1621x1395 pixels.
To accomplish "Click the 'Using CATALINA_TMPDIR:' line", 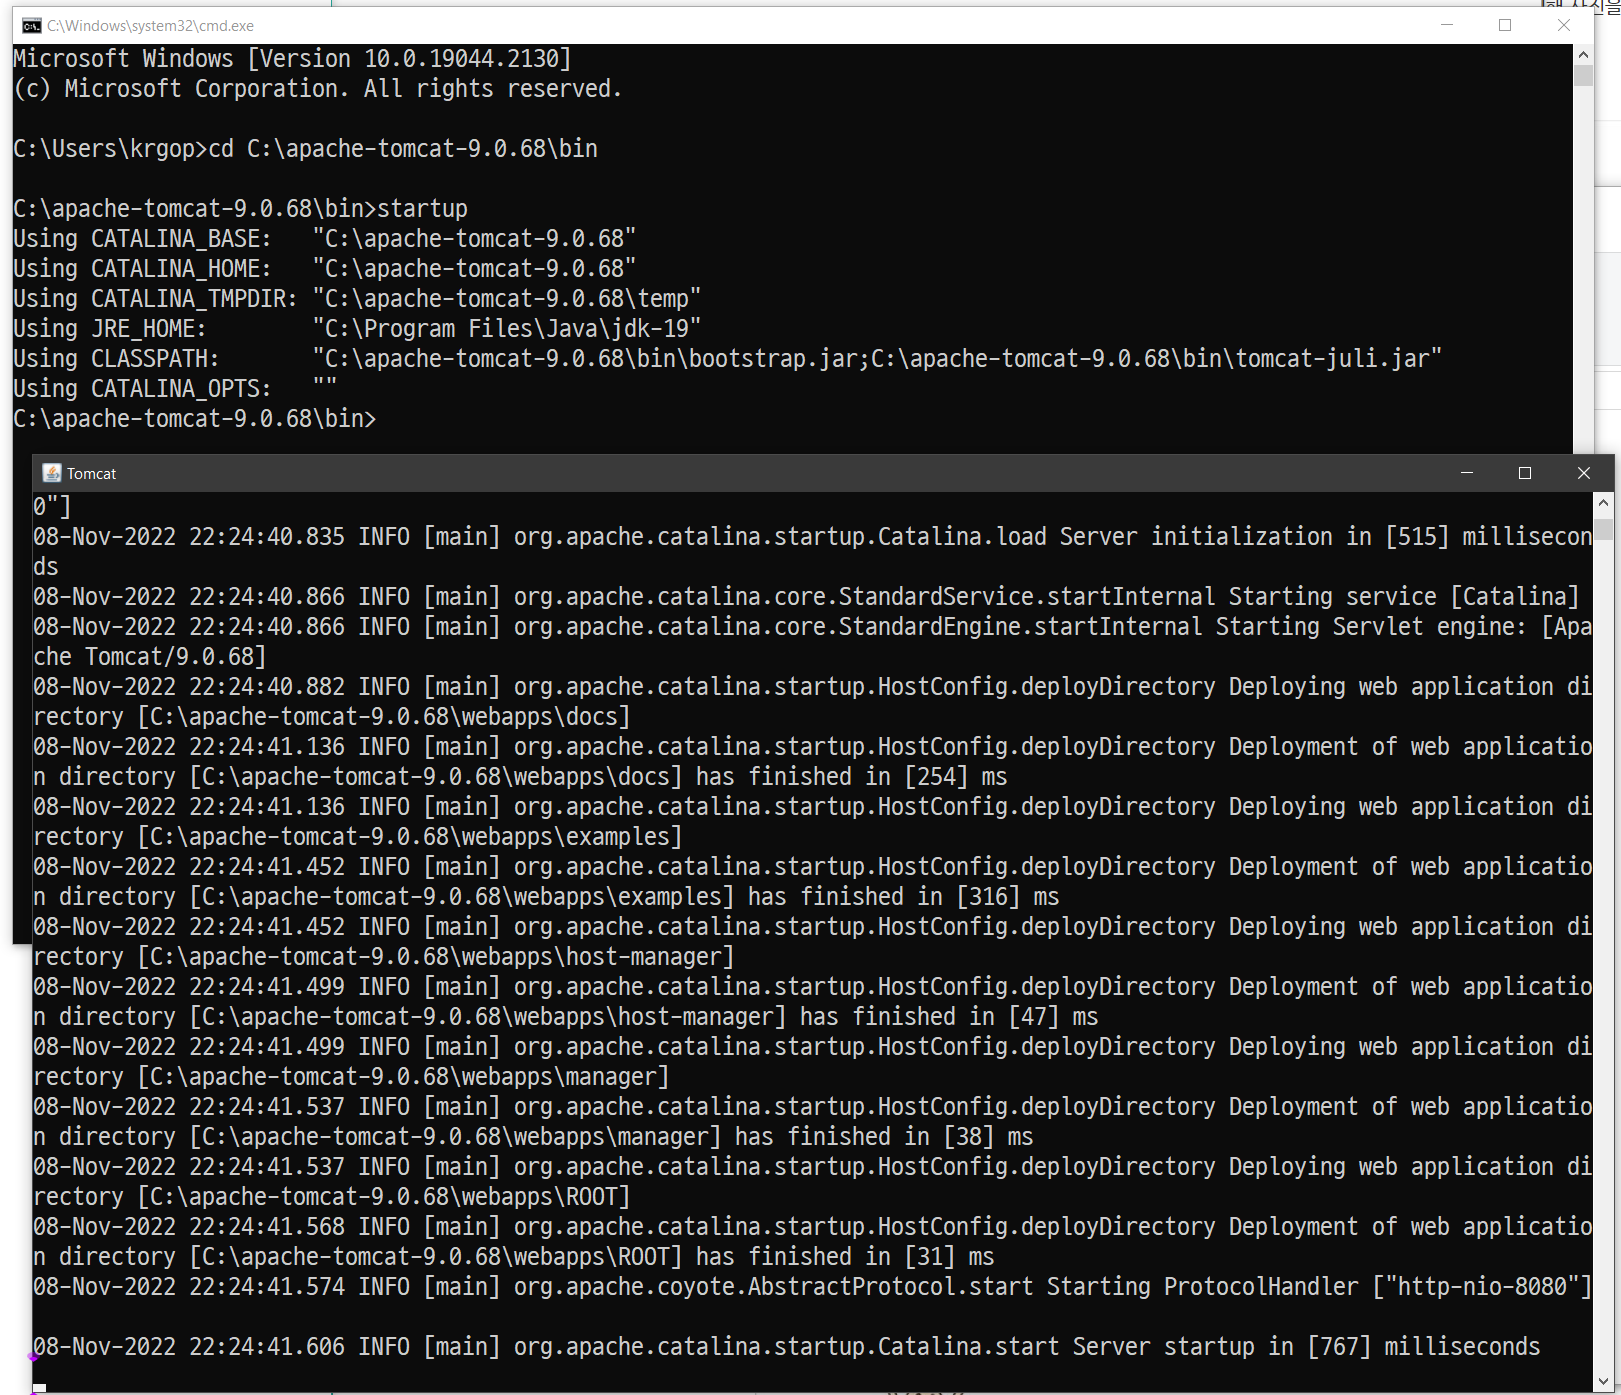I will (x=357, y=299).
